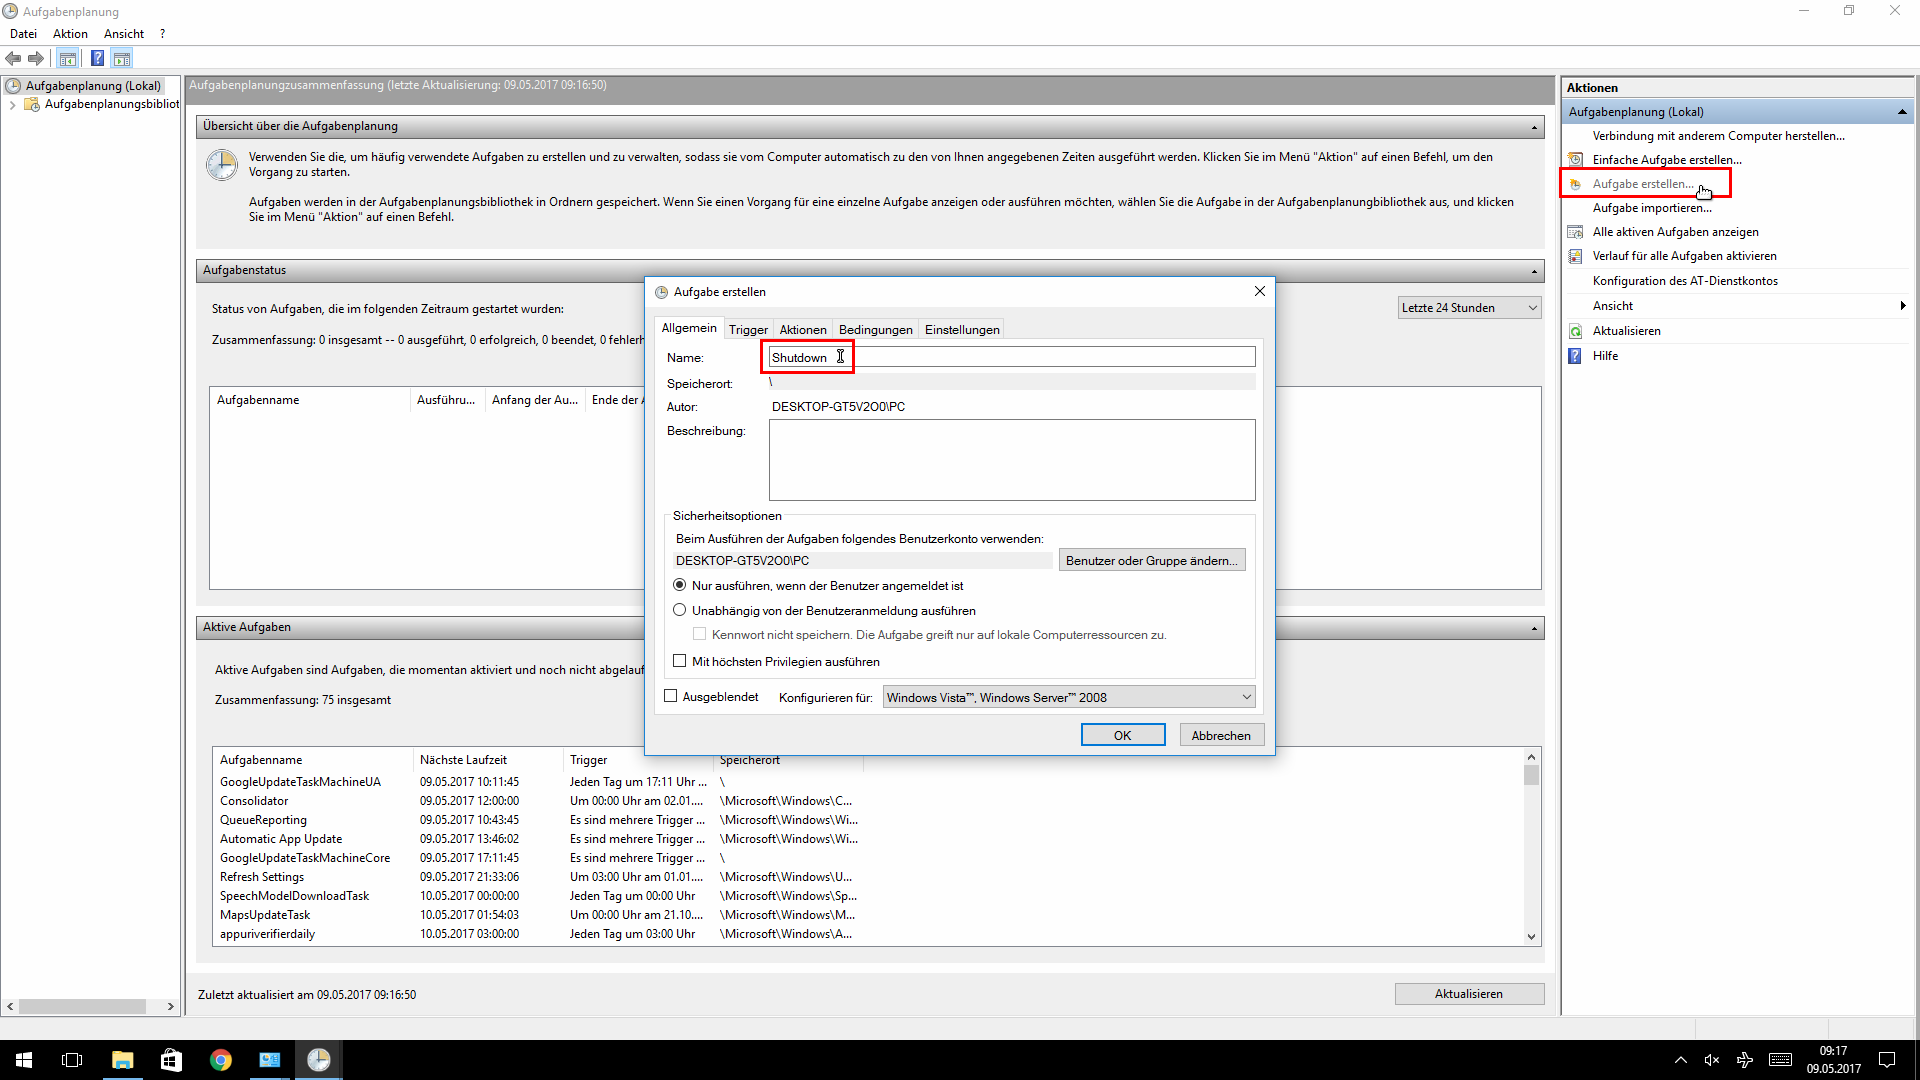Check the Ausgeblendet checkbox
Viewport: 1920px width, 1080px height.
click(671, 696)
